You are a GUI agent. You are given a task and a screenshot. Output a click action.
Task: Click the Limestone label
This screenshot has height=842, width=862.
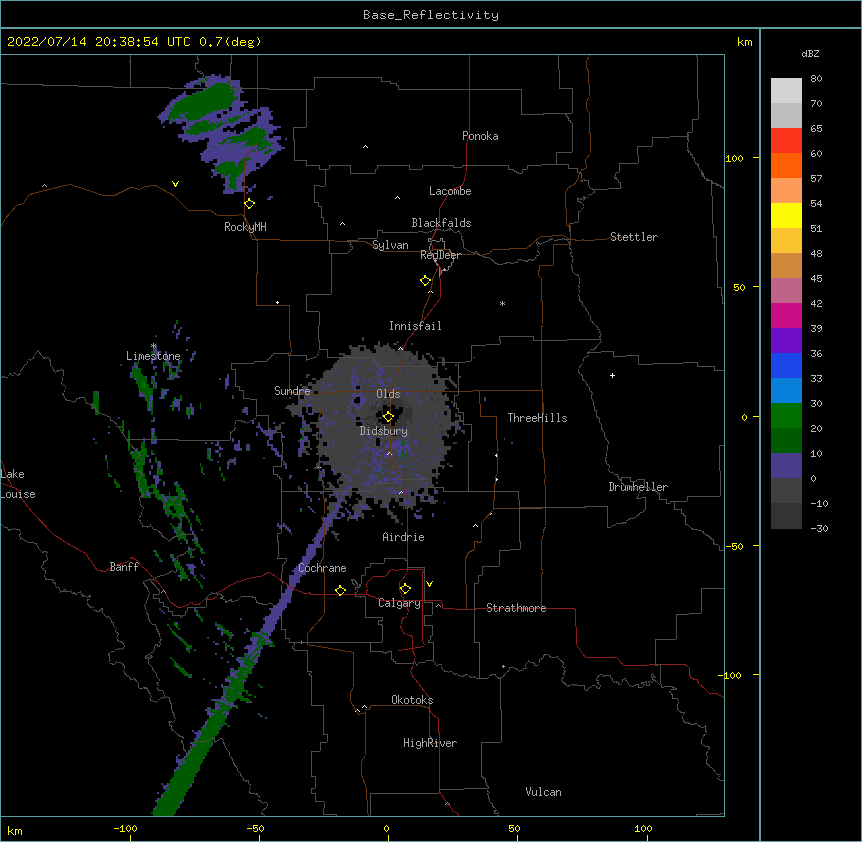coord(153,356)
